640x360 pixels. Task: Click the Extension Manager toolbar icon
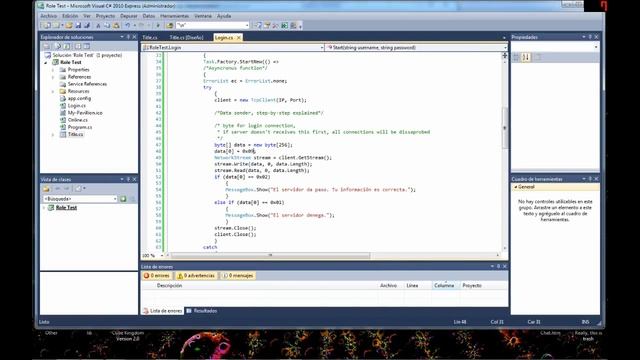293,25
